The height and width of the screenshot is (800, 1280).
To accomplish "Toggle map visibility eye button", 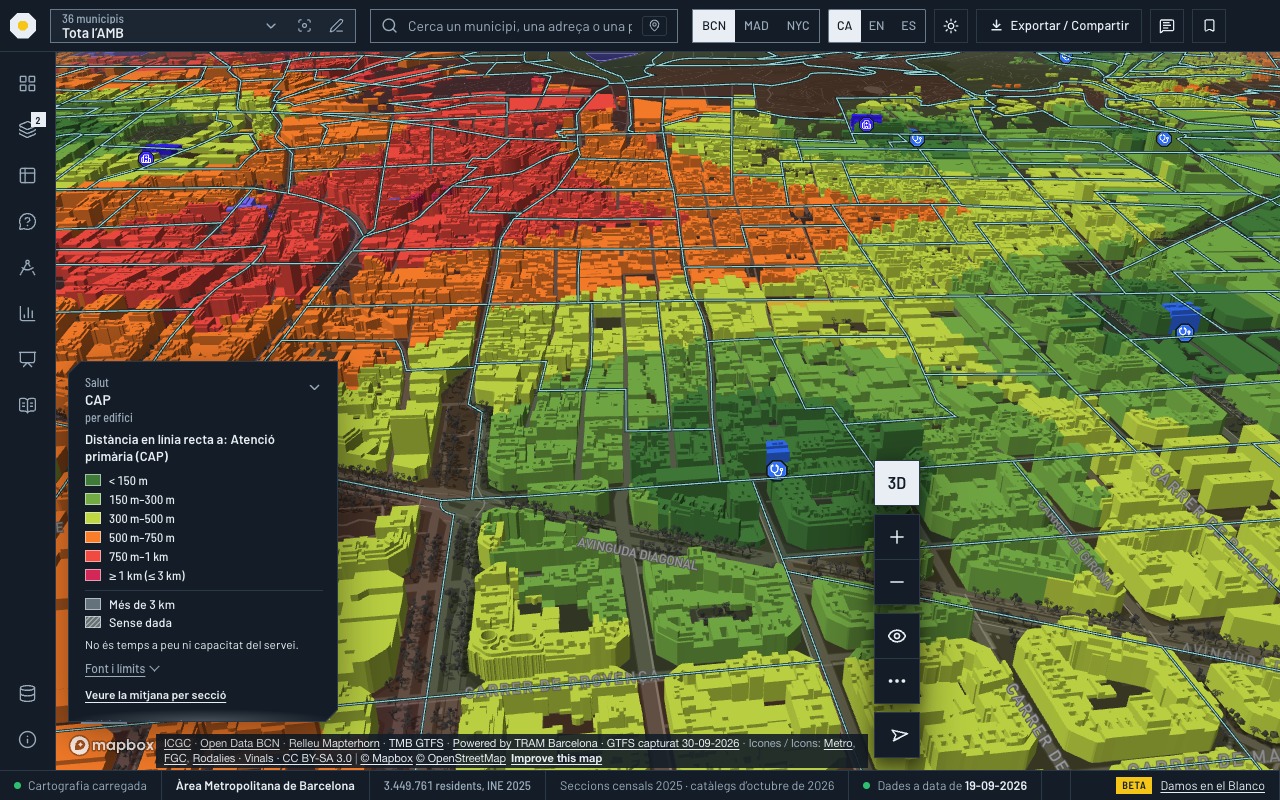I will click(897, 636).
